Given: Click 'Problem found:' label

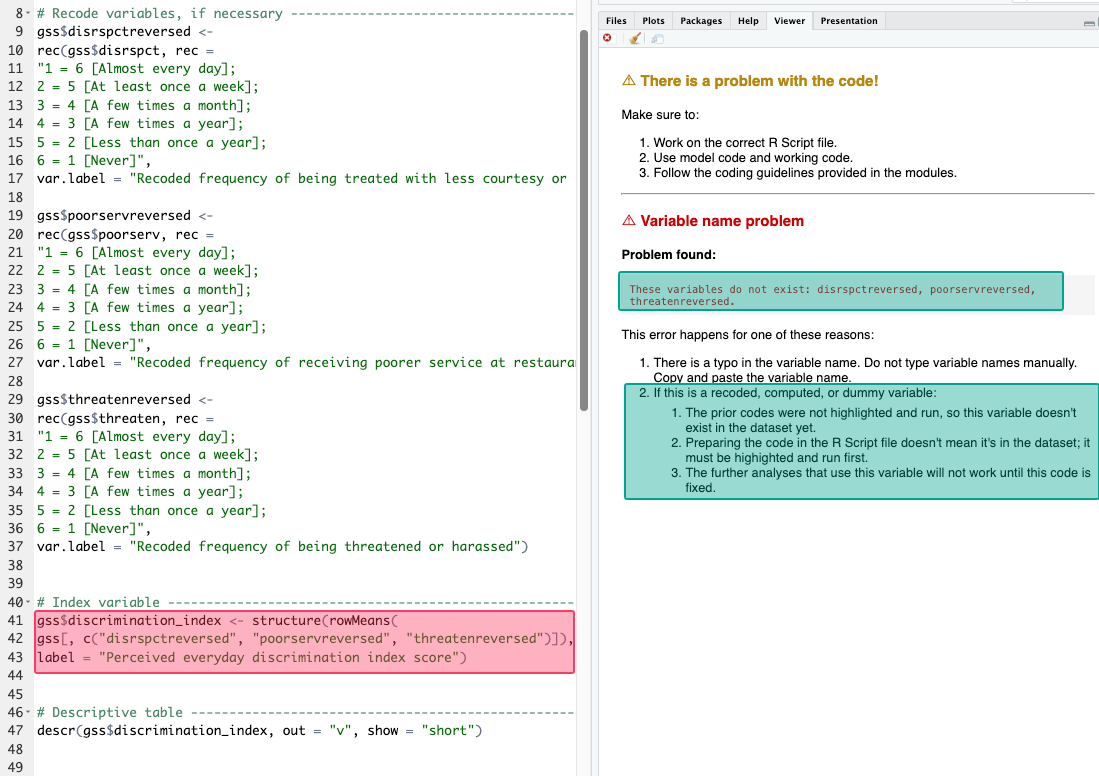Looking at the screenshot, I should tap(669, 255).
